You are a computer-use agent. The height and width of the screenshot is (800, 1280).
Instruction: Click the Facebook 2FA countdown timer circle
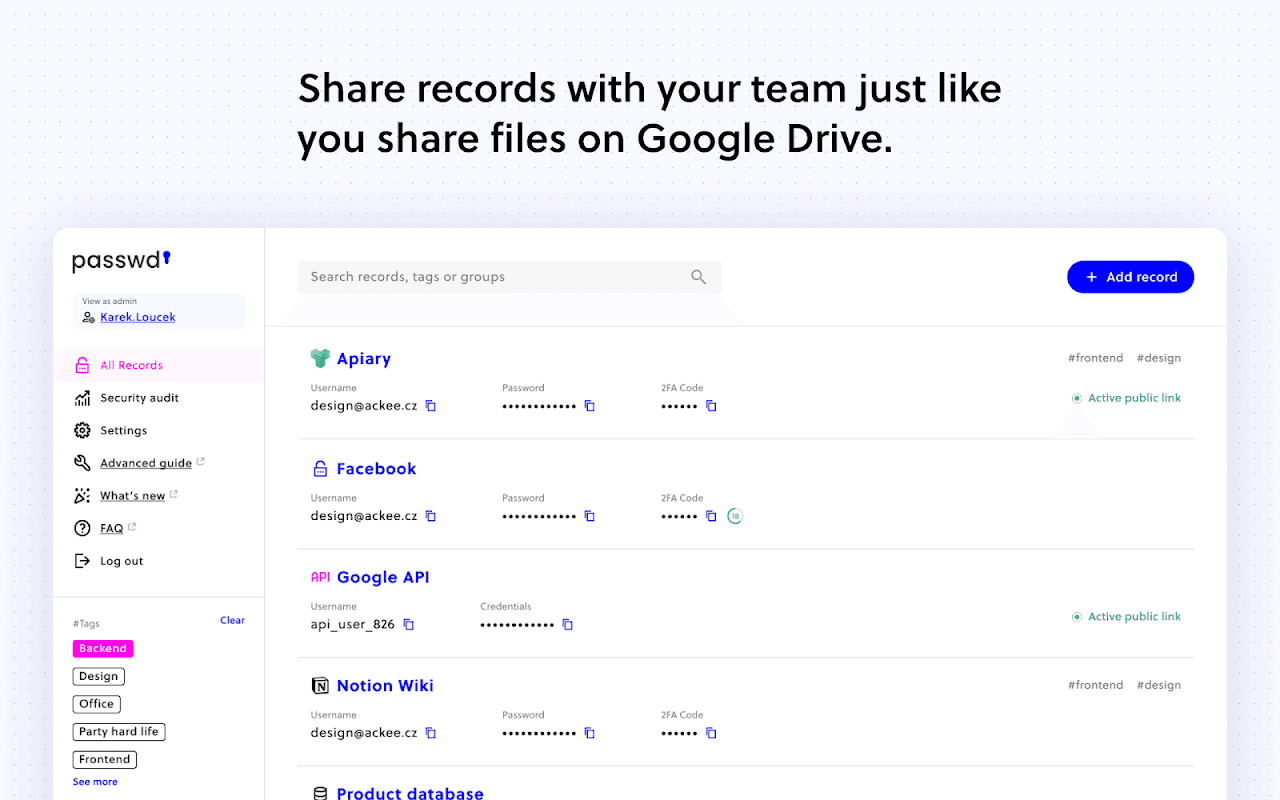pyautogui.click(x=735, y=516)
